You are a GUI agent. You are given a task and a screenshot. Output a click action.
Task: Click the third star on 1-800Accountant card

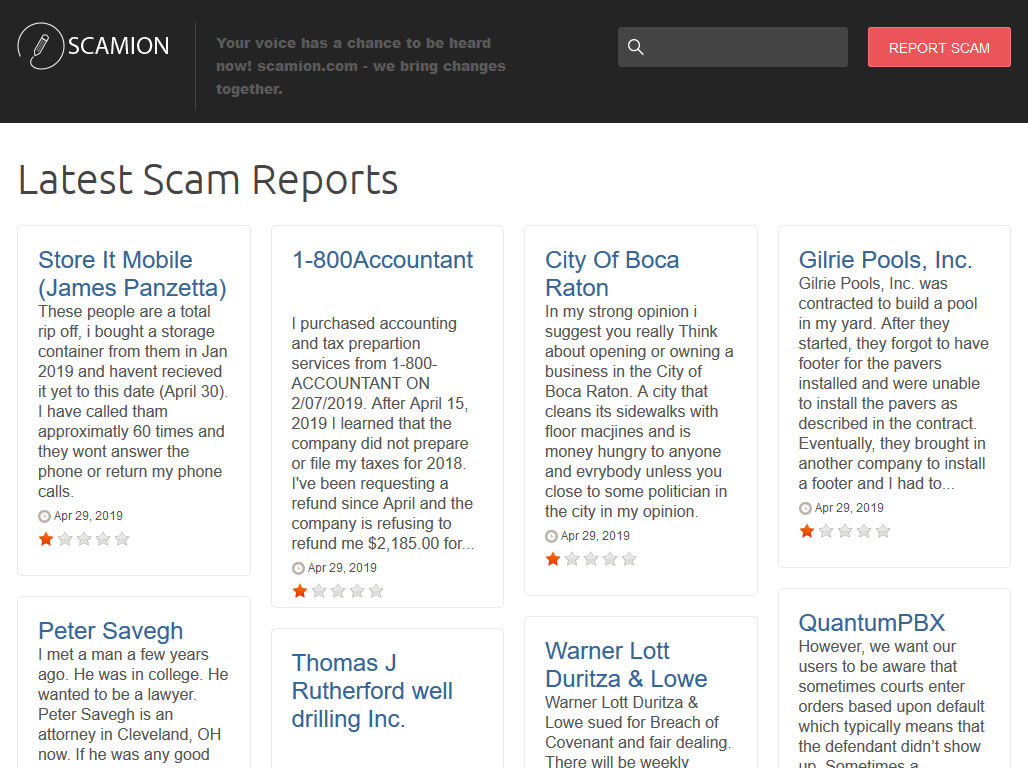coord(338,591)
